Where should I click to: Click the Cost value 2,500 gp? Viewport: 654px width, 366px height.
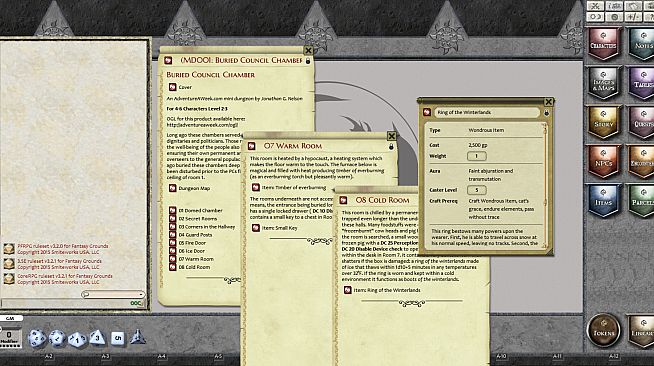(478, 145)
